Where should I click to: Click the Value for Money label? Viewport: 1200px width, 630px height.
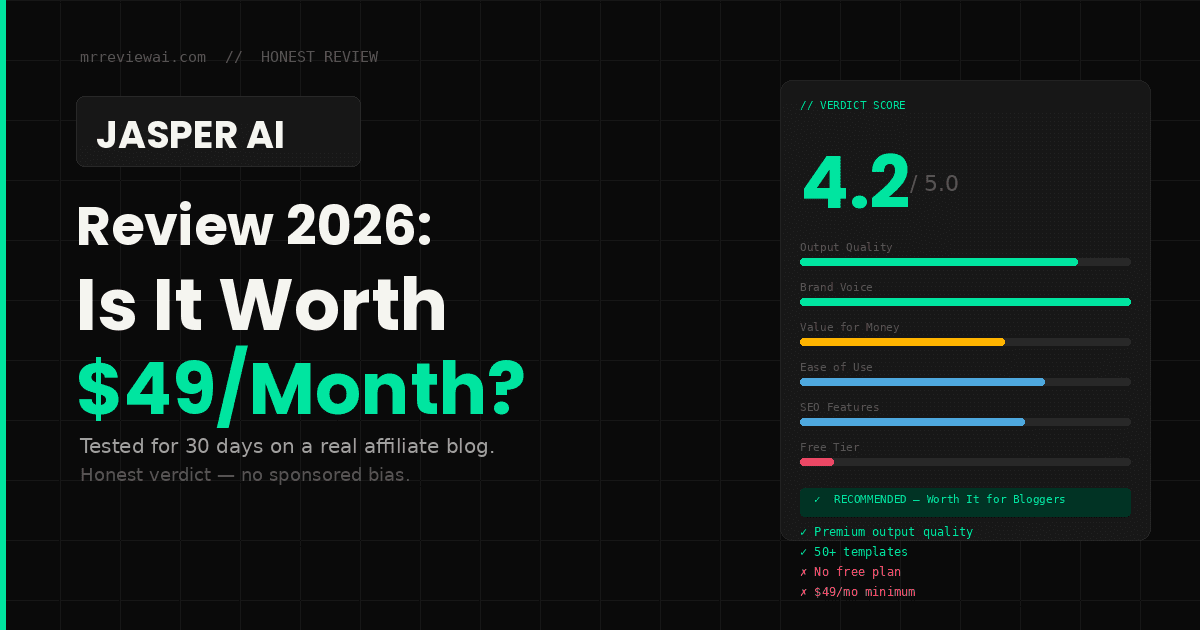coord(849,327)
